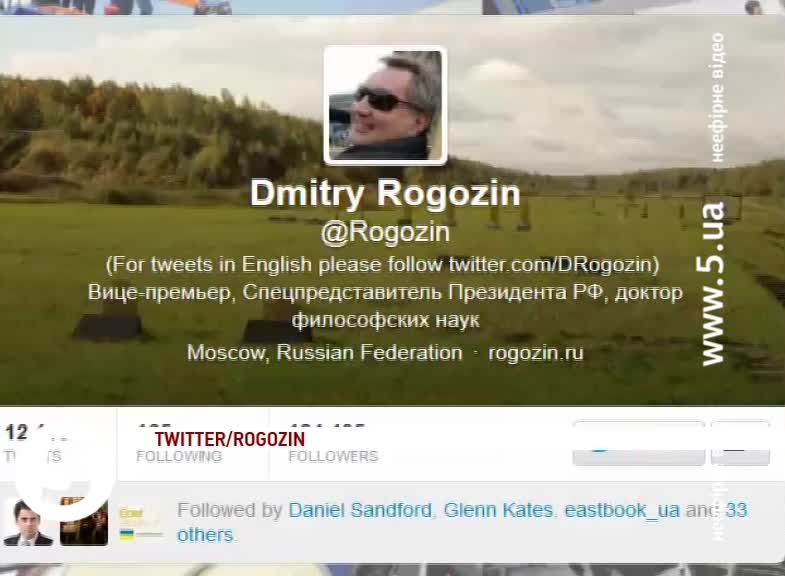The image size is (785, 576).
Task: Open the second follower avatar thumbnail
Action: (84, 522)
